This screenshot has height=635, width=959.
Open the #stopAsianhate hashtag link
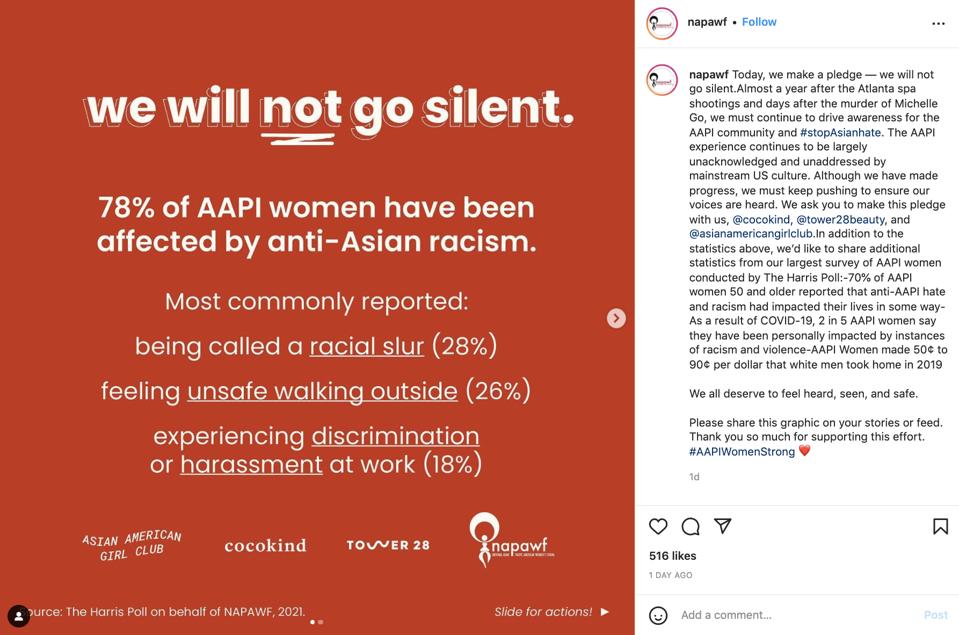point(839,132)
